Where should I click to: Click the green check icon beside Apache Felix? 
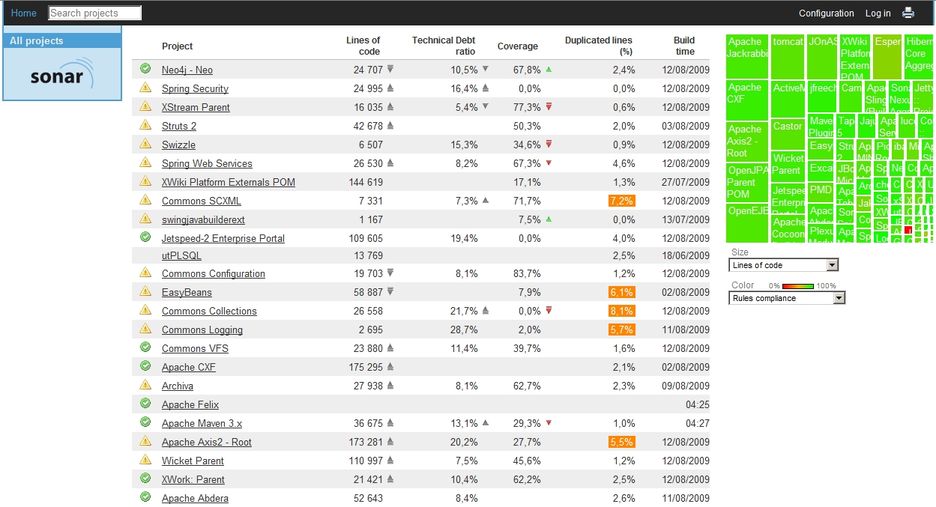[145, 403]
